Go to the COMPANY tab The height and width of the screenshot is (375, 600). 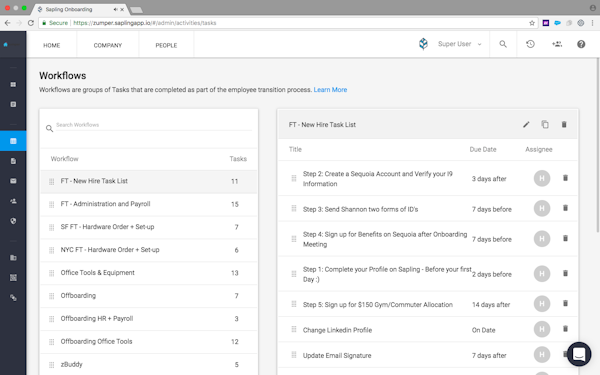108,45
